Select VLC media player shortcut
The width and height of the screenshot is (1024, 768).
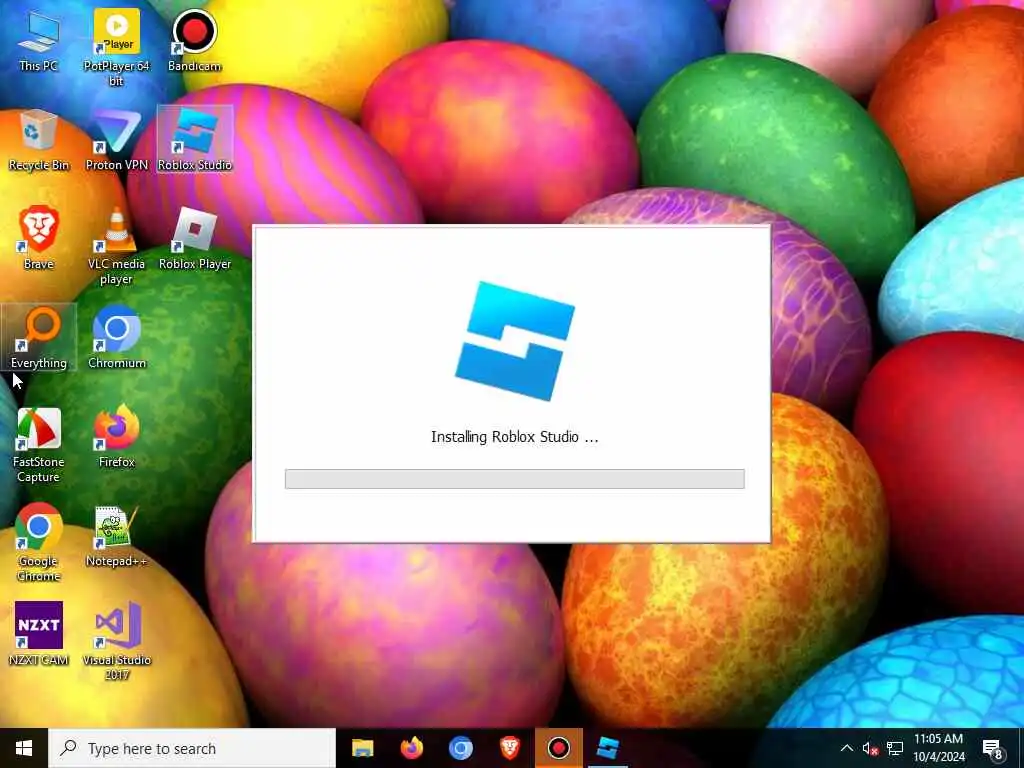(116, 246)
